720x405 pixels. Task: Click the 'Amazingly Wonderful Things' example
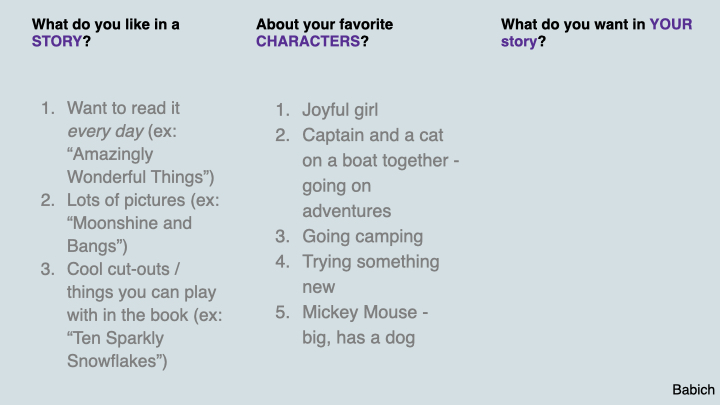point(141,166)
